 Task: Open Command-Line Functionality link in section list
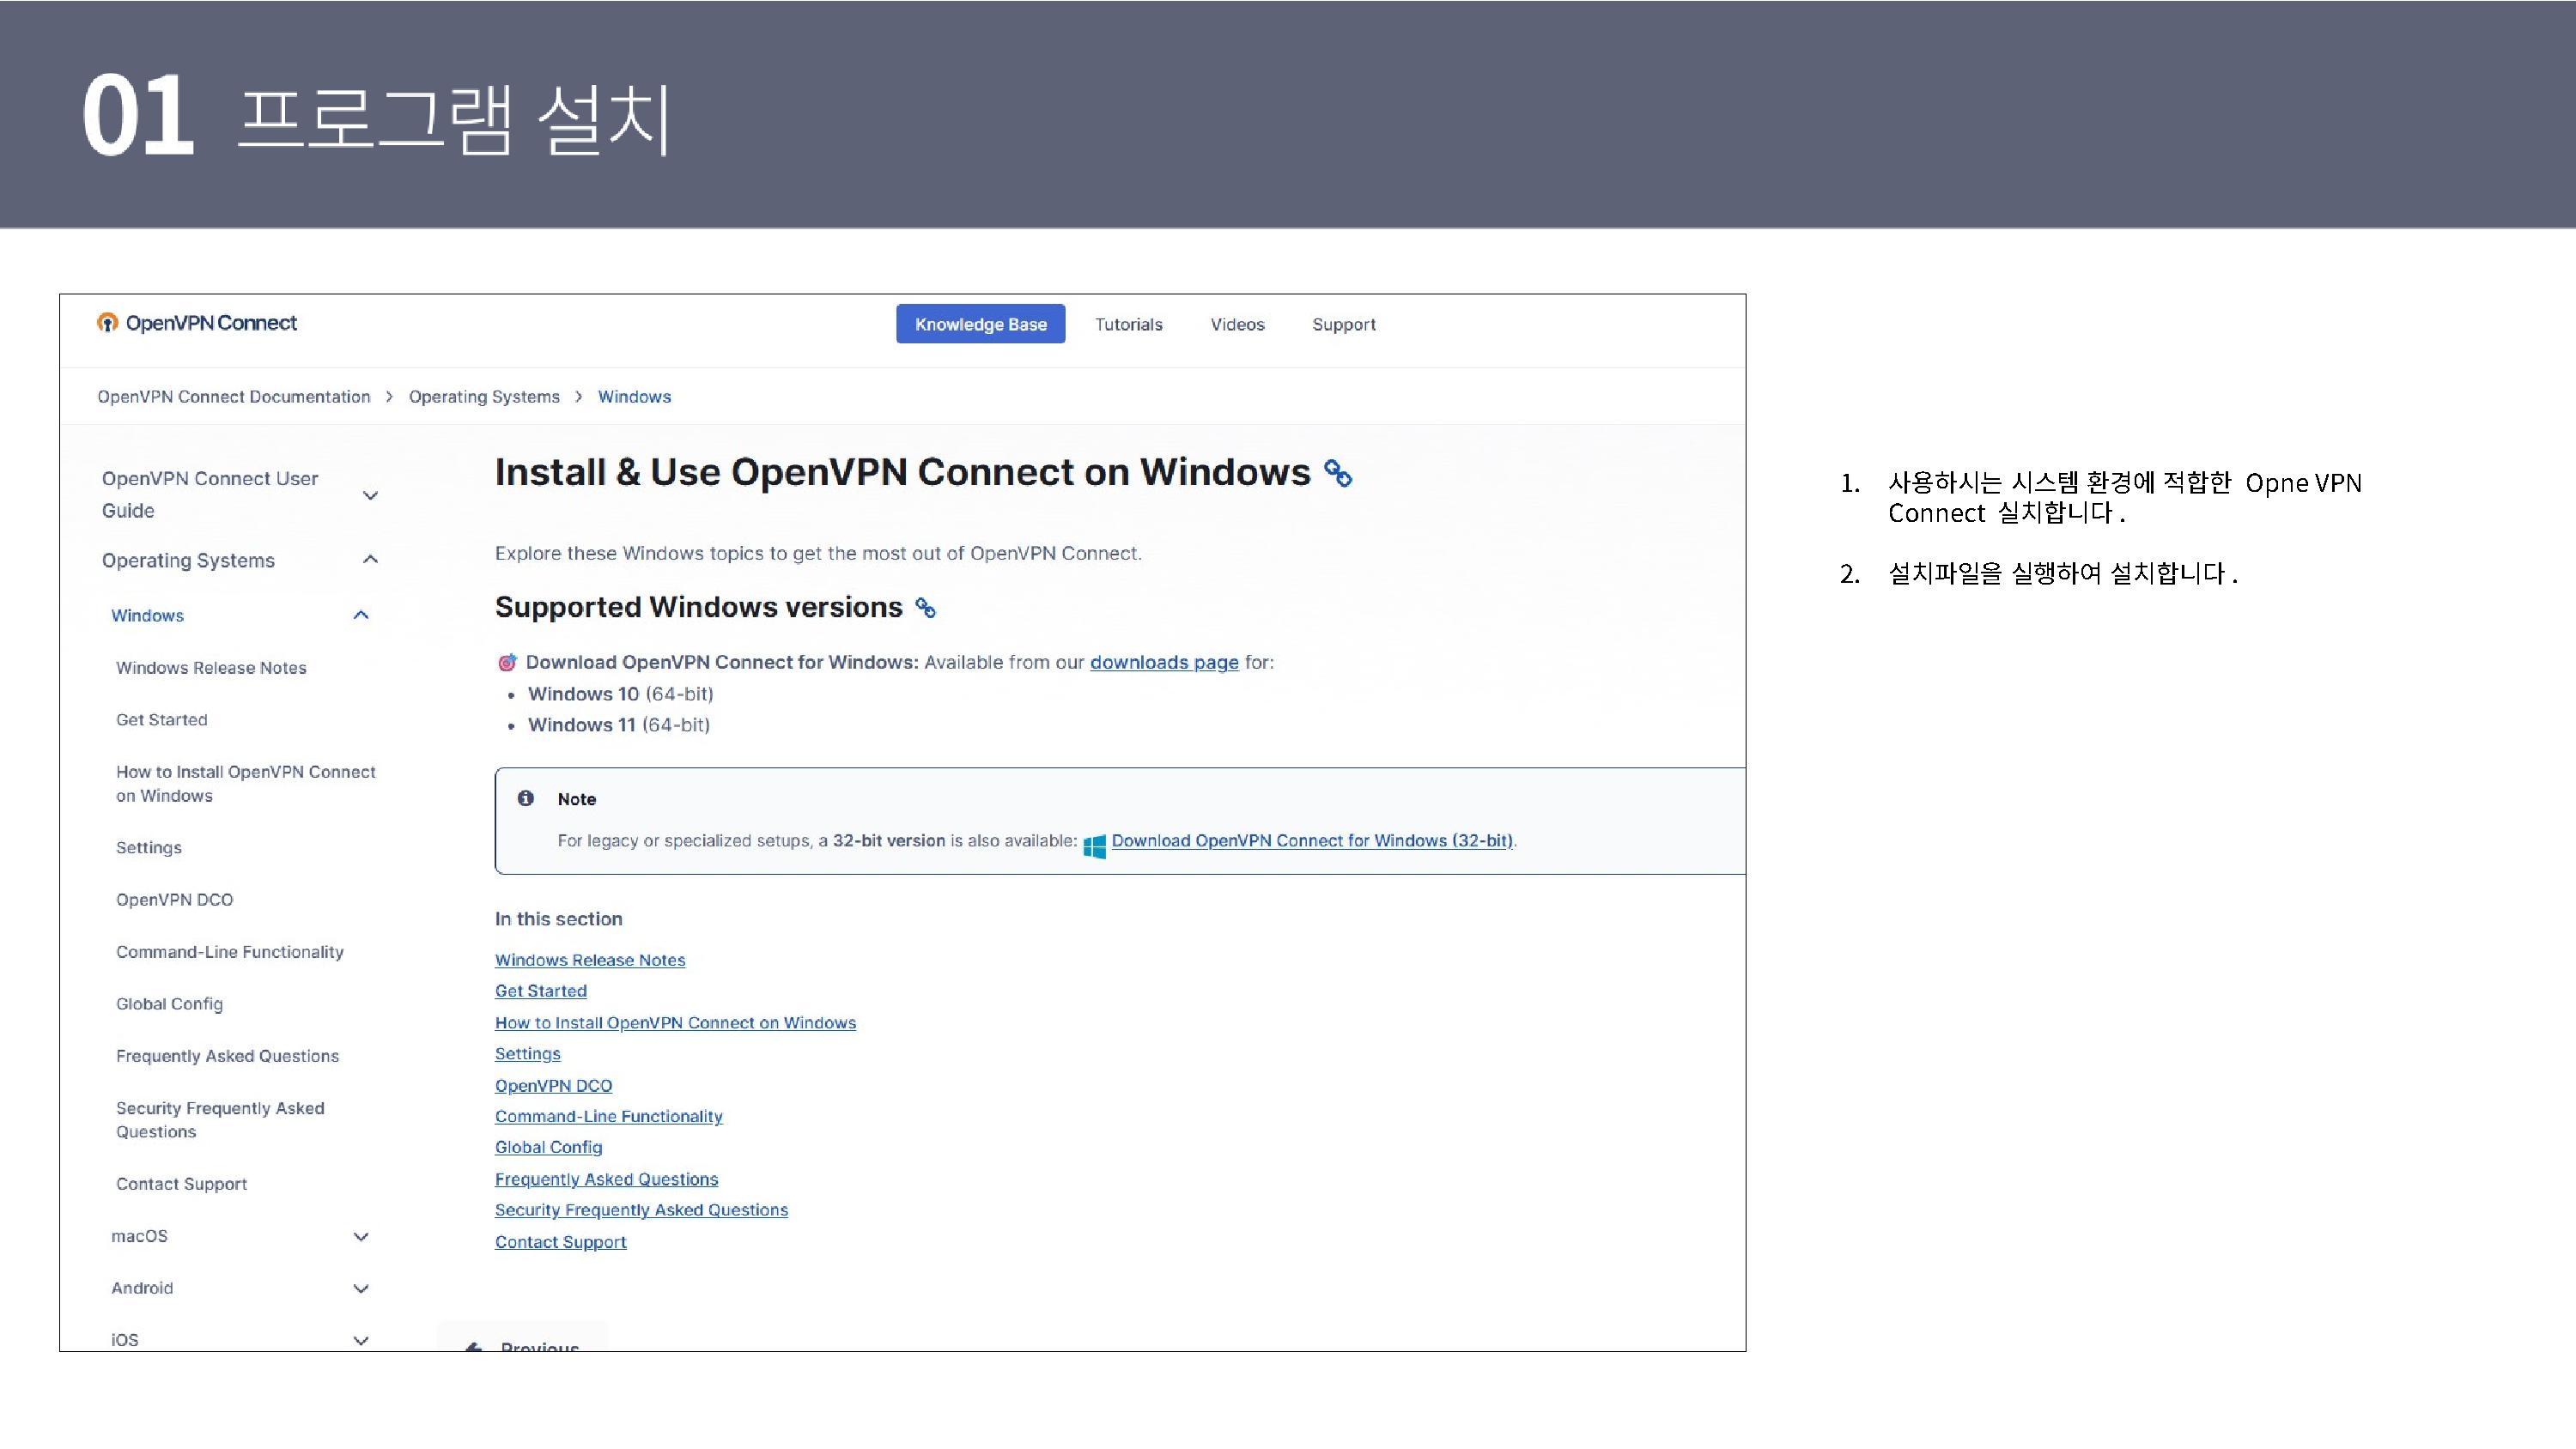[x=609, y=1117]
